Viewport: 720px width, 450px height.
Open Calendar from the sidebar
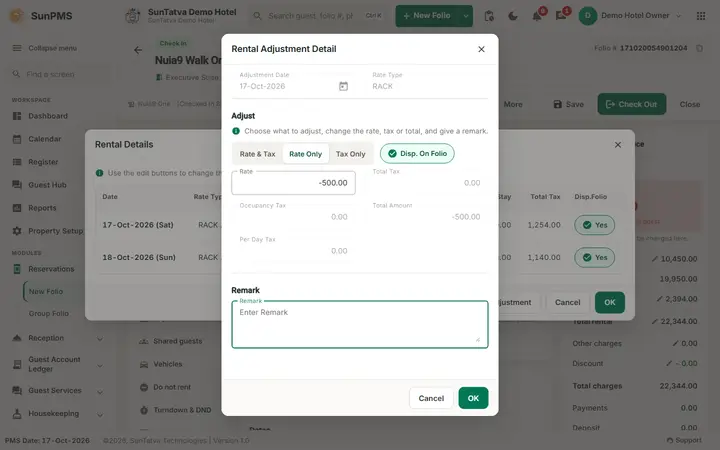click(45, 139)
